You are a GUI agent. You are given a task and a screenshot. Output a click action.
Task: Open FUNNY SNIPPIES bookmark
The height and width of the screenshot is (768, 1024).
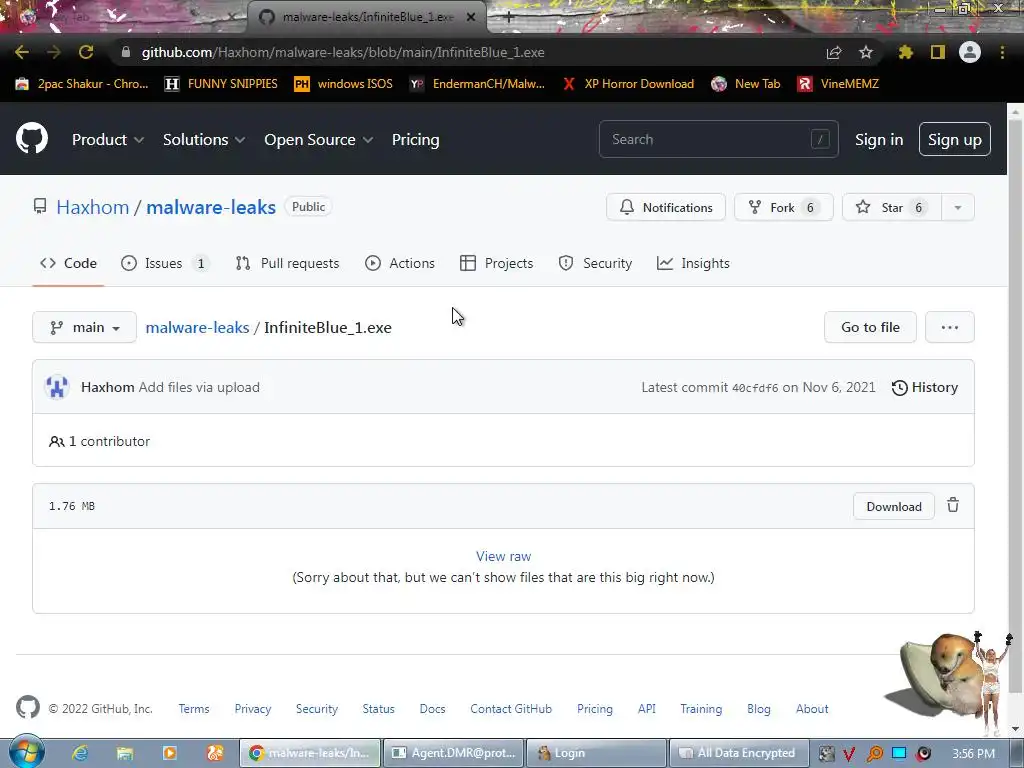[x=221, y=84]
